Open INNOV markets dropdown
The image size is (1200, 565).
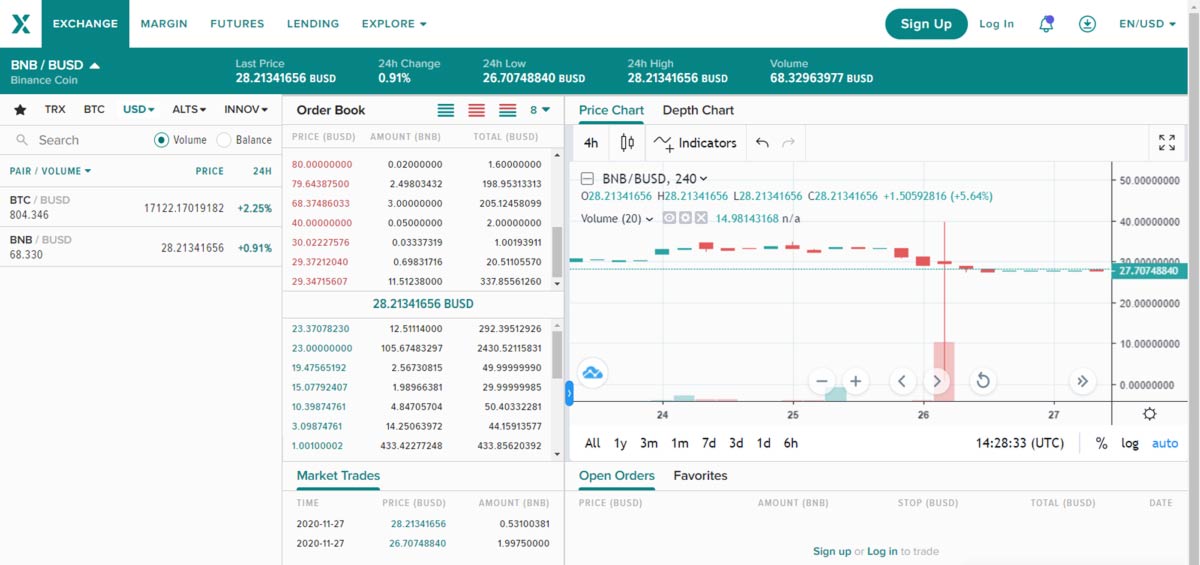(246, 109)
